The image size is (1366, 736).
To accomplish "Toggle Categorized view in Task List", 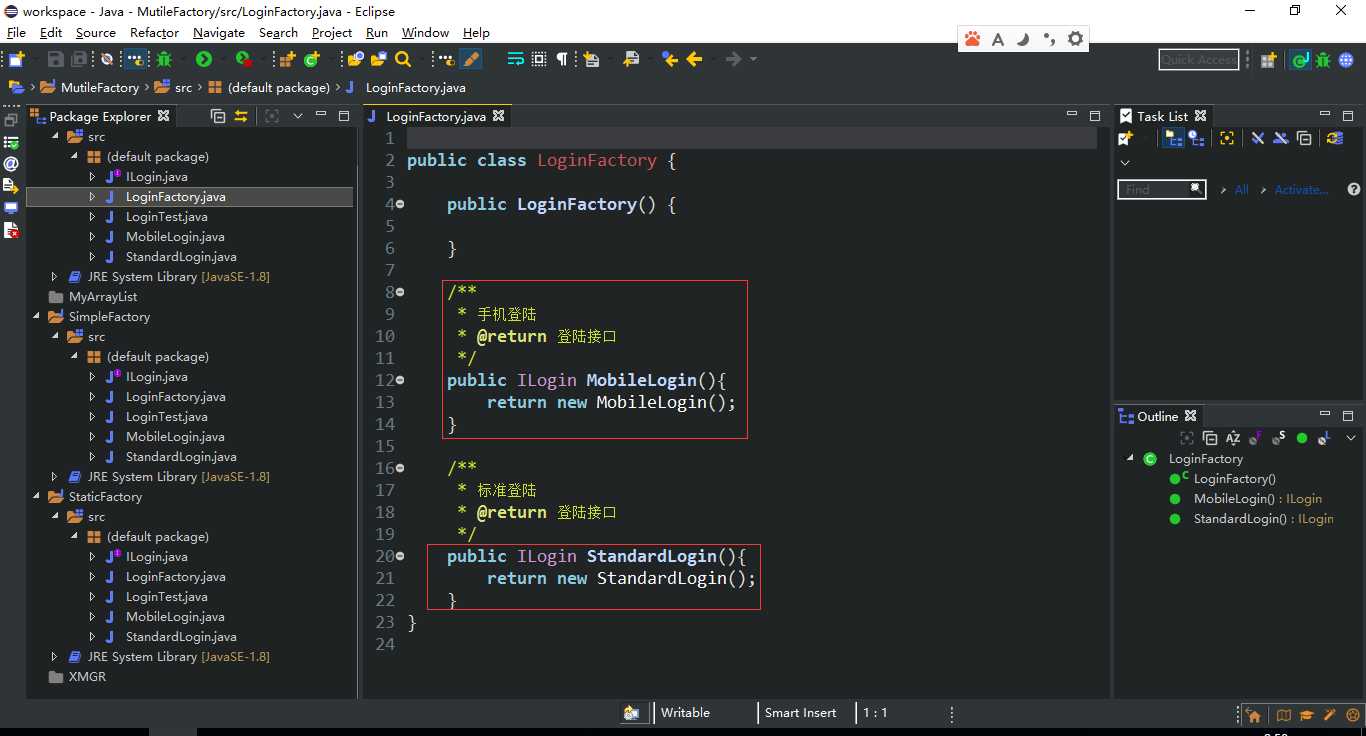I will point(1174,138).
